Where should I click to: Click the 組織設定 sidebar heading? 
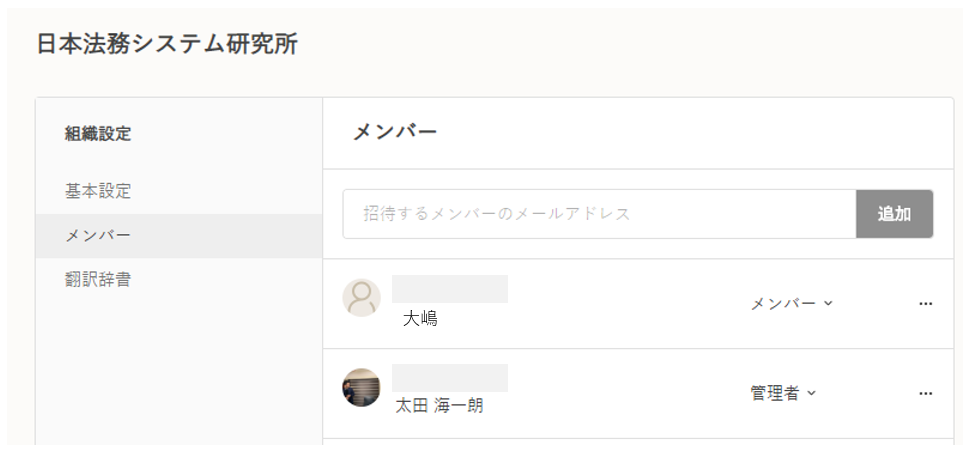(x=98, y=134)
